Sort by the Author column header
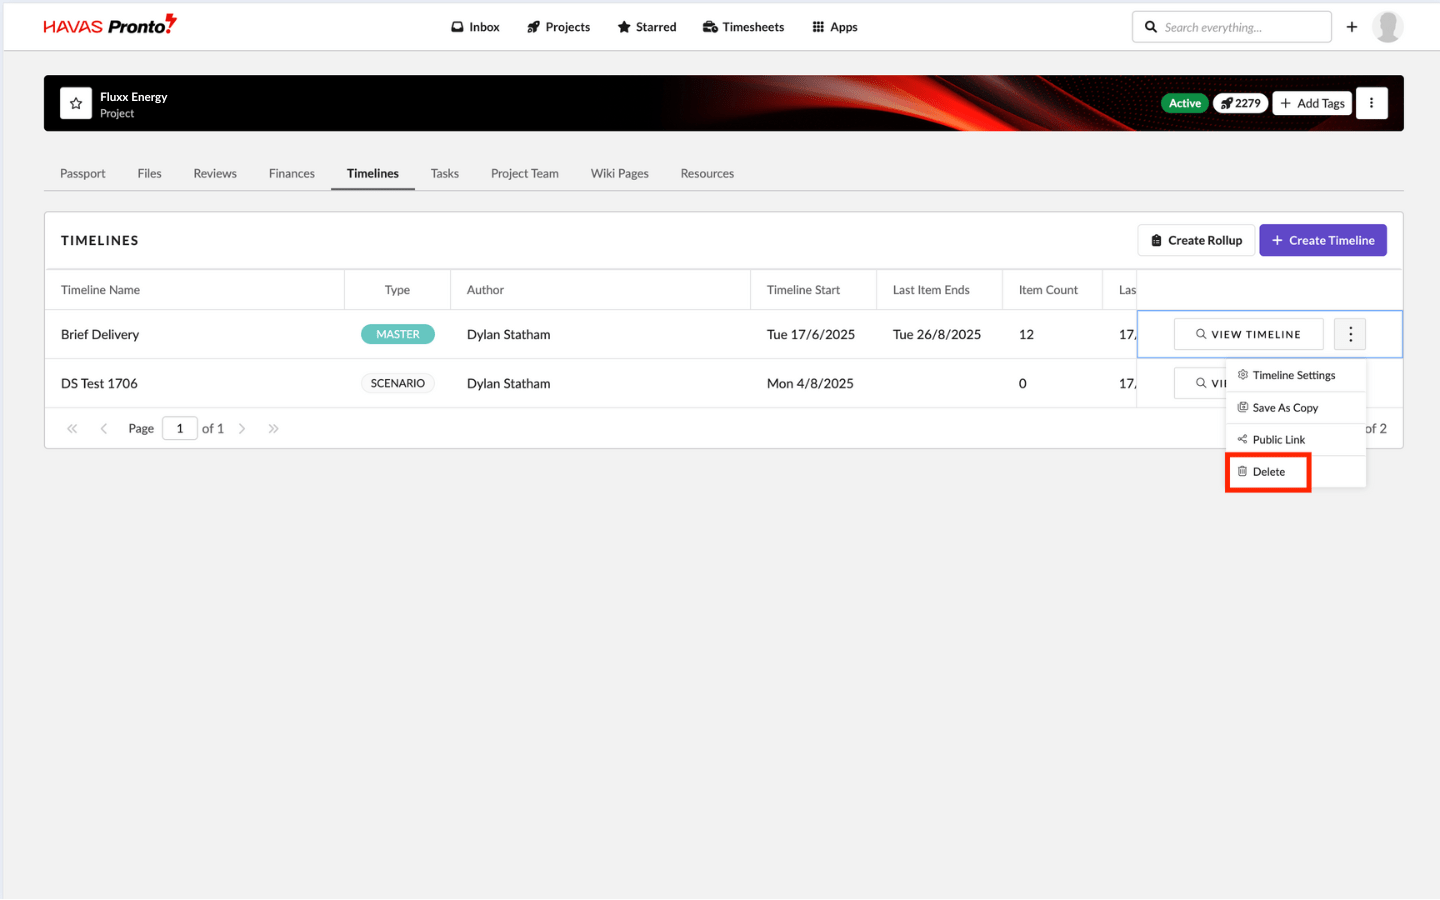The height and width of the screenshot is (900, 1440). click(x=600, y=290)
